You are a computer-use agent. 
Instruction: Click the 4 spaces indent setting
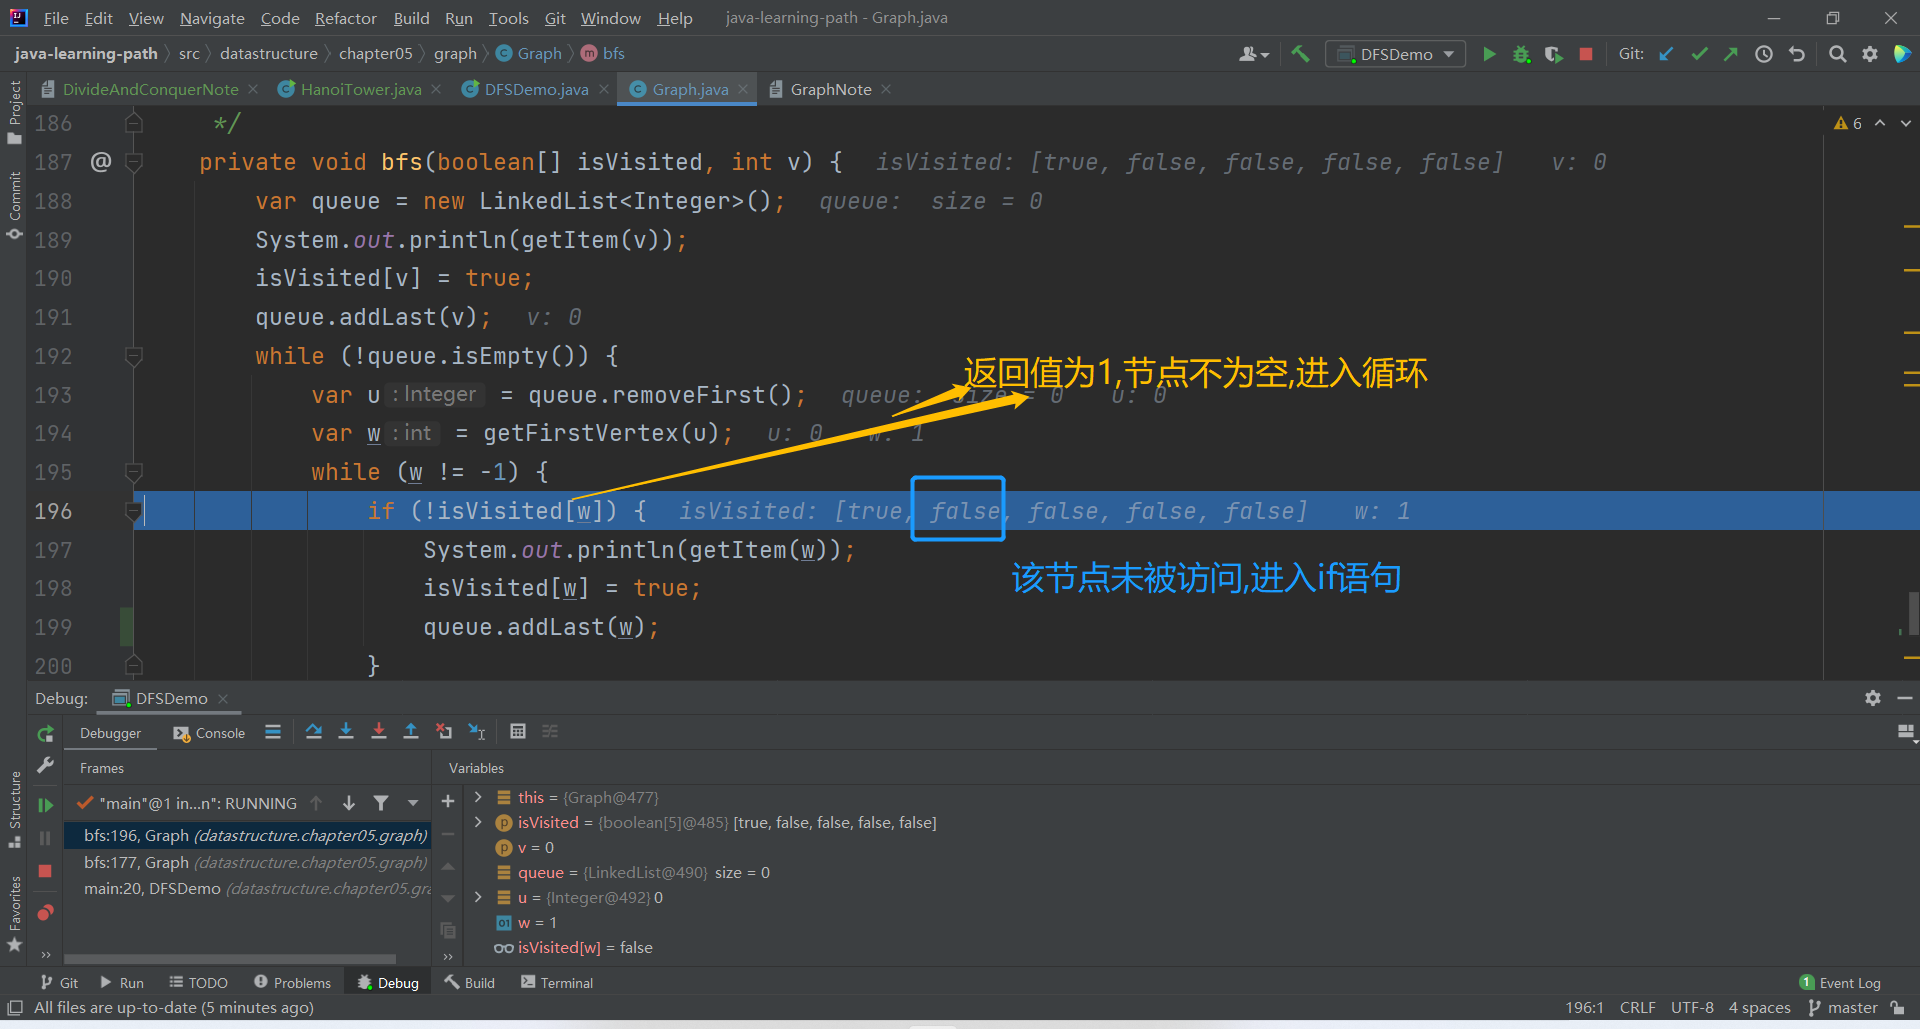tap(1759, 1008)
